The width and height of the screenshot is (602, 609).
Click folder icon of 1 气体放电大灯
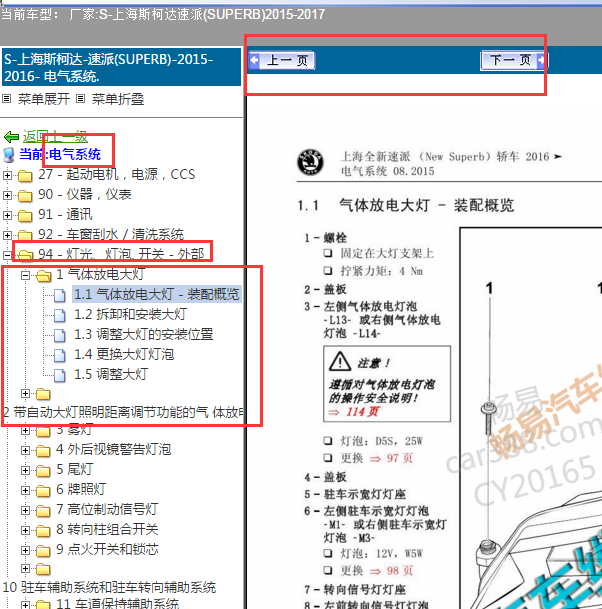(x=43, y=276)
